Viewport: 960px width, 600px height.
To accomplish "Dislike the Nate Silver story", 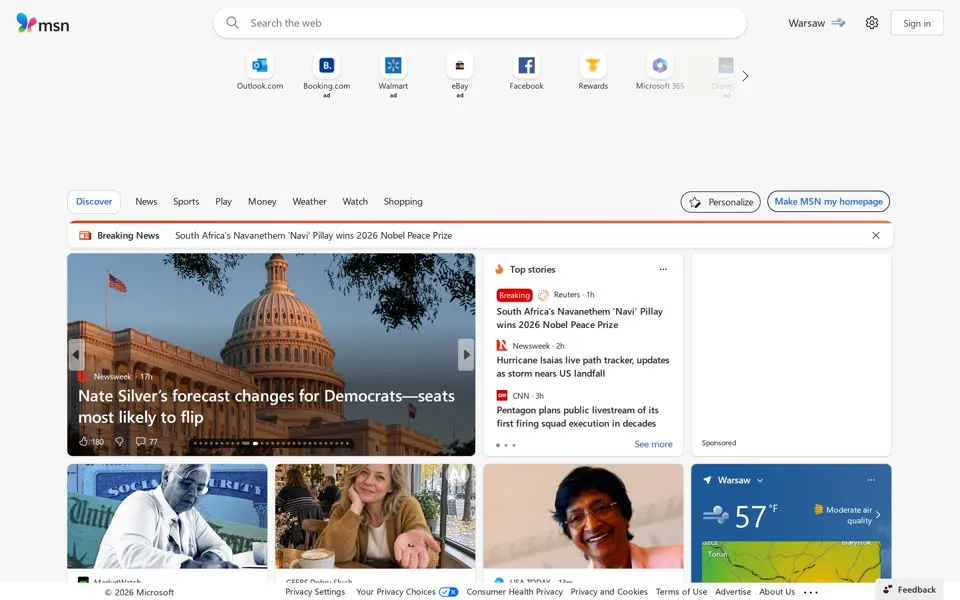I will [119, 441].
